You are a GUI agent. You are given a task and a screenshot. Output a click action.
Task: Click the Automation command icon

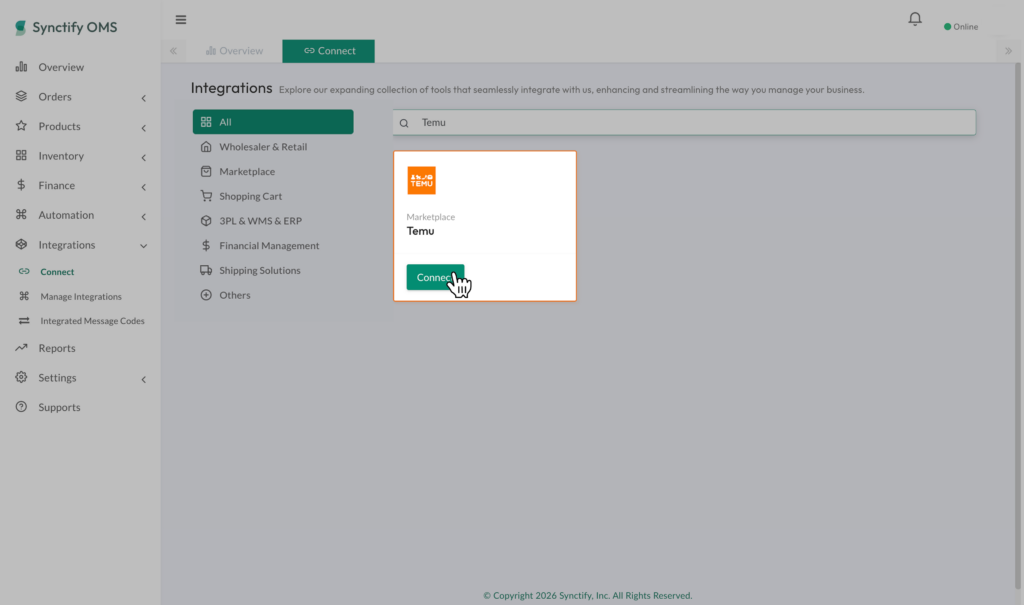point(22,214)
